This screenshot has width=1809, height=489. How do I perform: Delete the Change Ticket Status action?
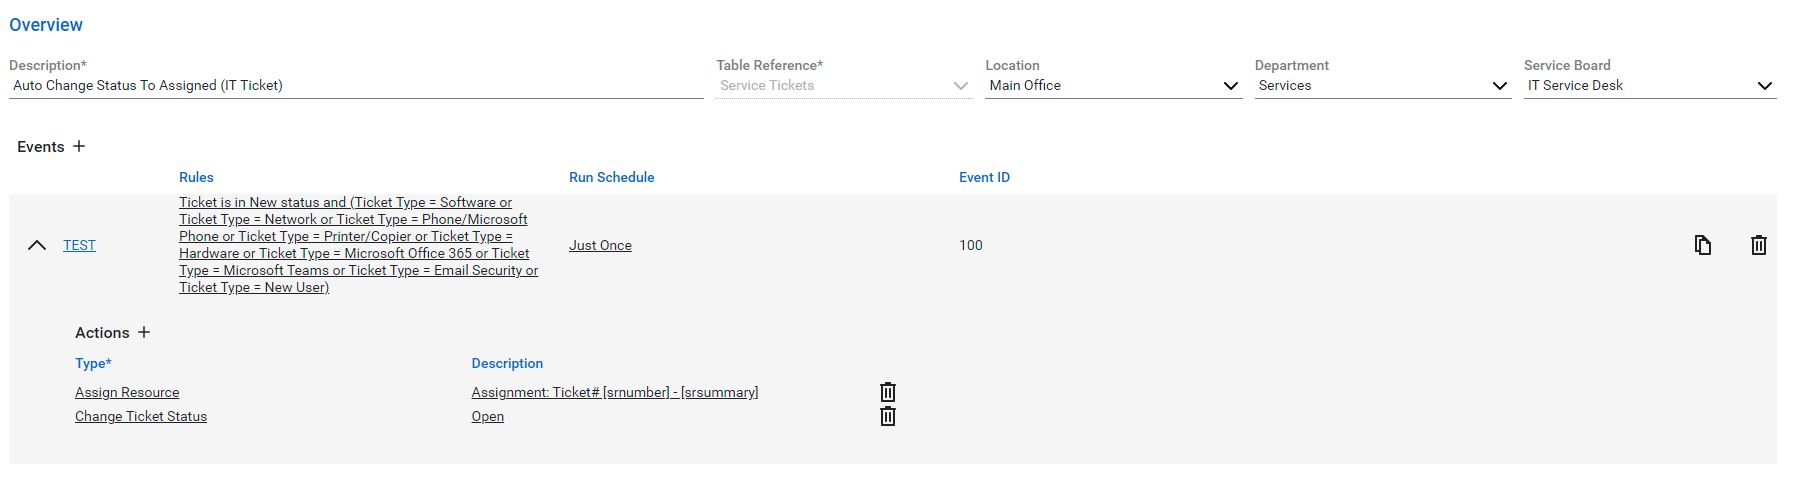coord(887,416)
